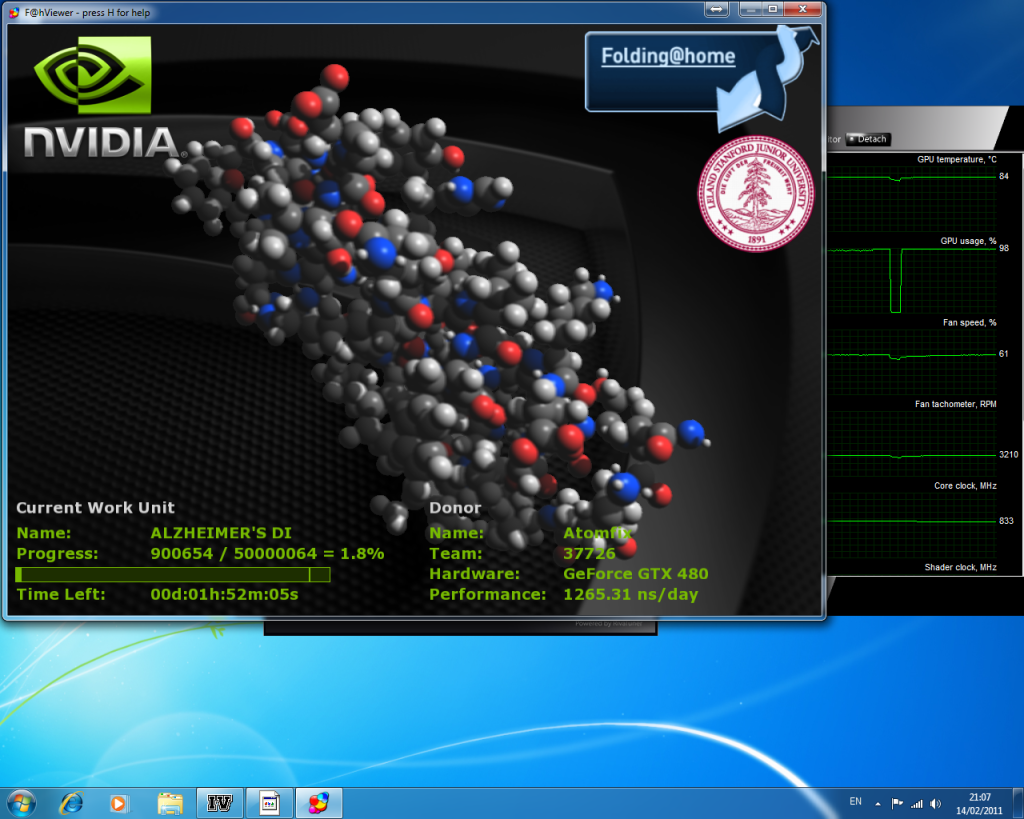The height and width of the screenshot is (819, 1024).
Task: Open Windows Explorer folder icon in taskbar
Action: pyautogui.click(x=170, y=803)
